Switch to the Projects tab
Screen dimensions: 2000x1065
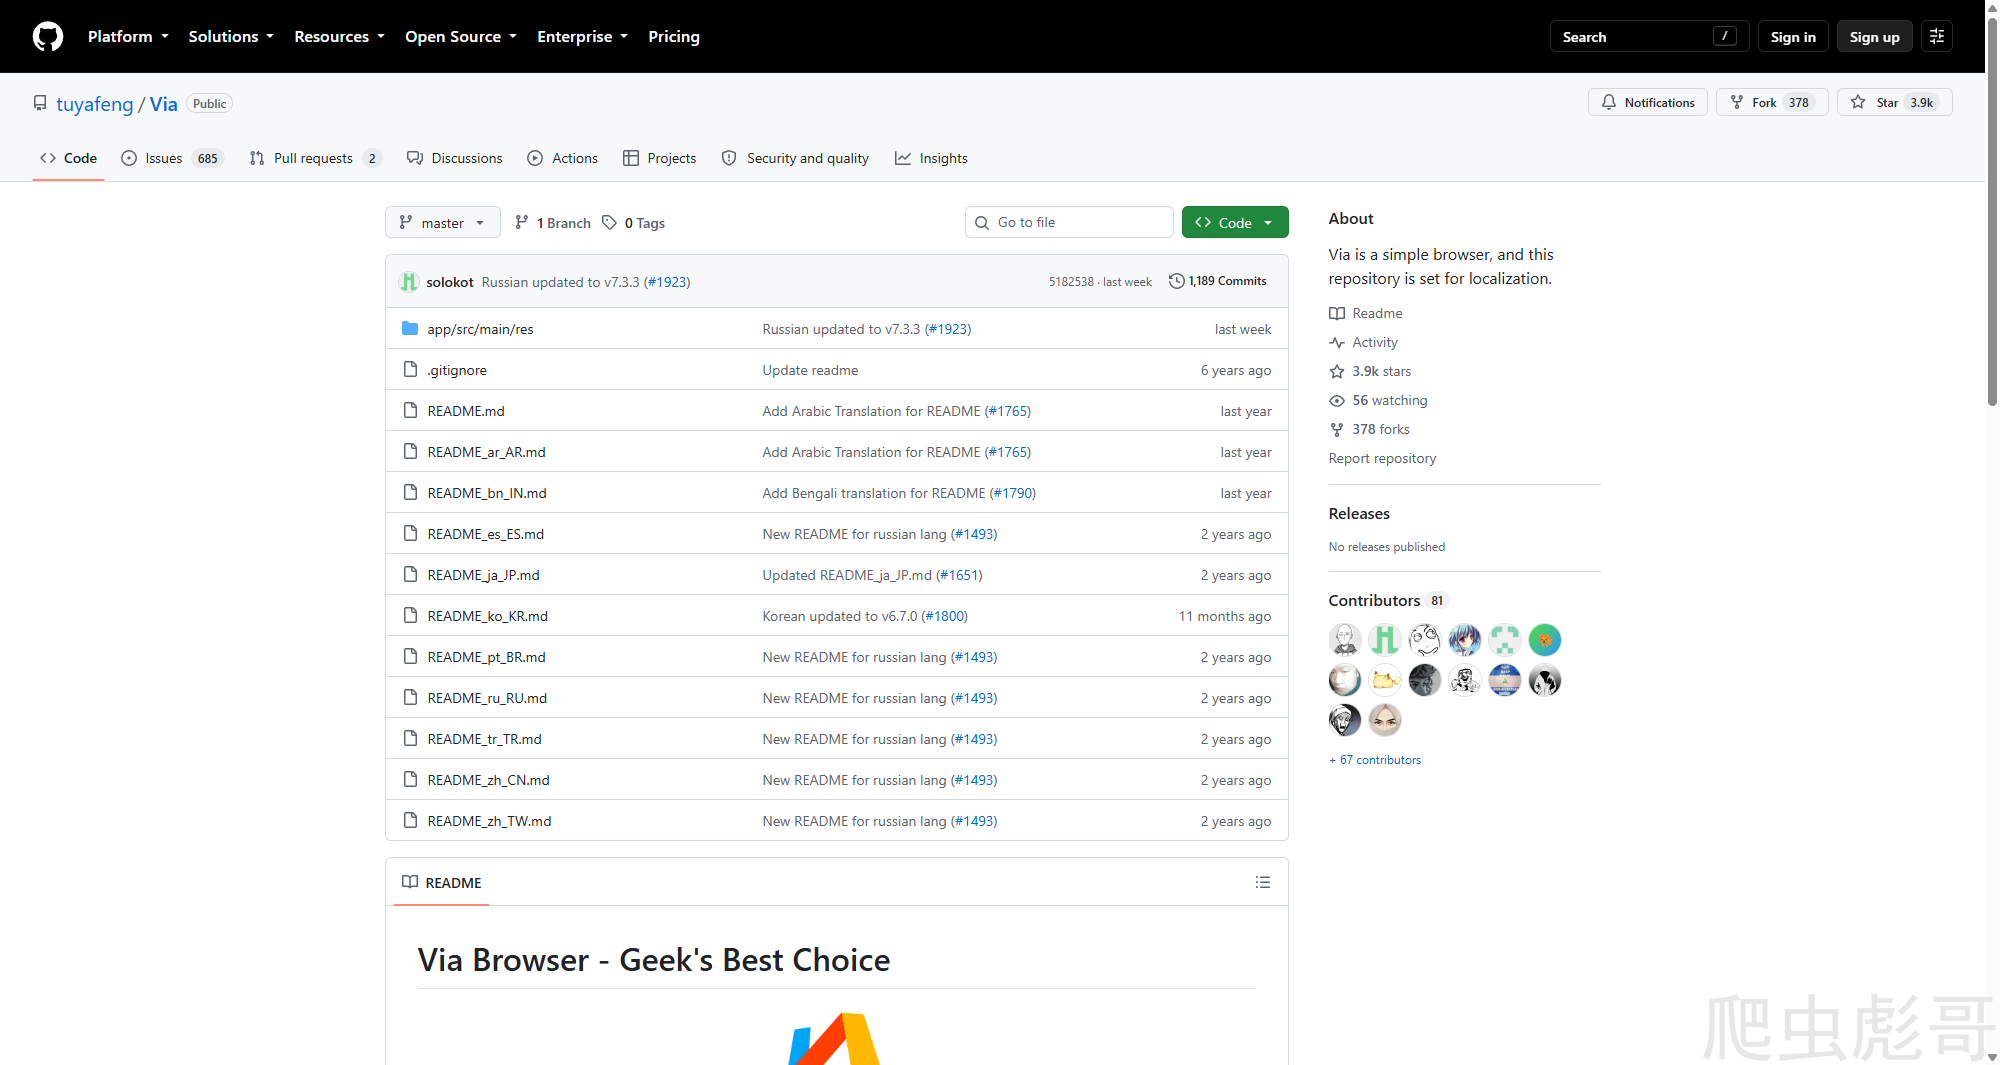click(659, 158)
